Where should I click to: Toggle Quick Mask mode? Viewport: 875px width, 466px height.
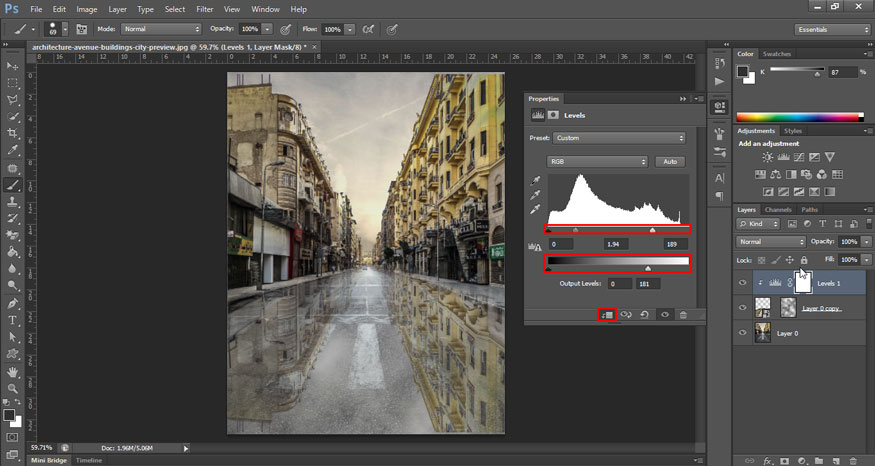tap(12, 437)
